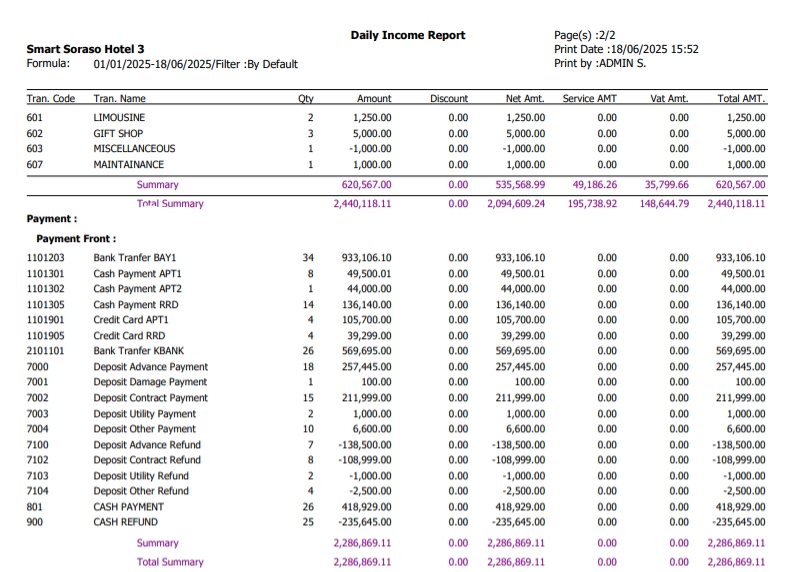Click the Service AMT column header
785x572 pixels.
[x=590, y=99]
